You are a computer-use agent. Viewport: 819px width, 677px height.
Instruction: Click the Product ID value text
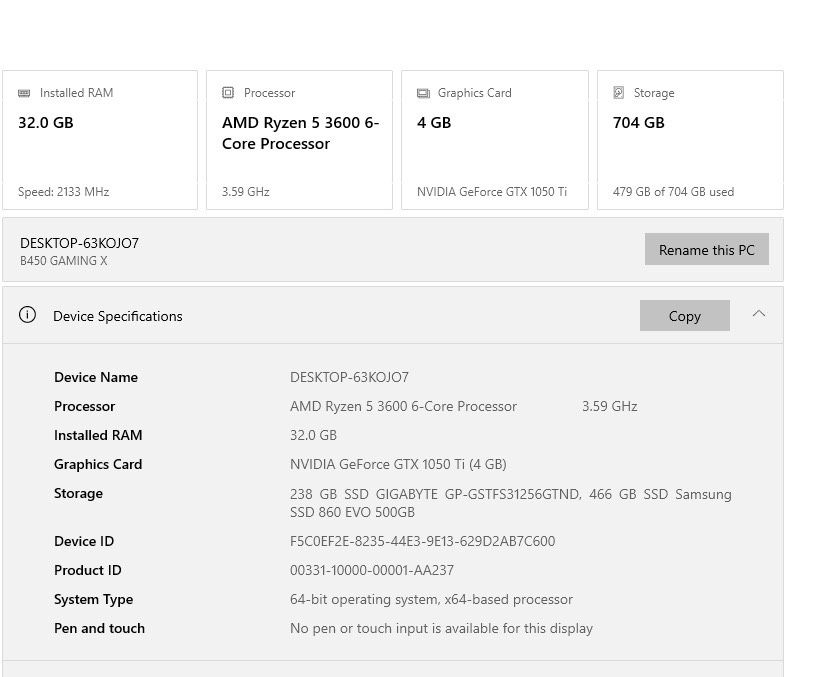(372, 570)
